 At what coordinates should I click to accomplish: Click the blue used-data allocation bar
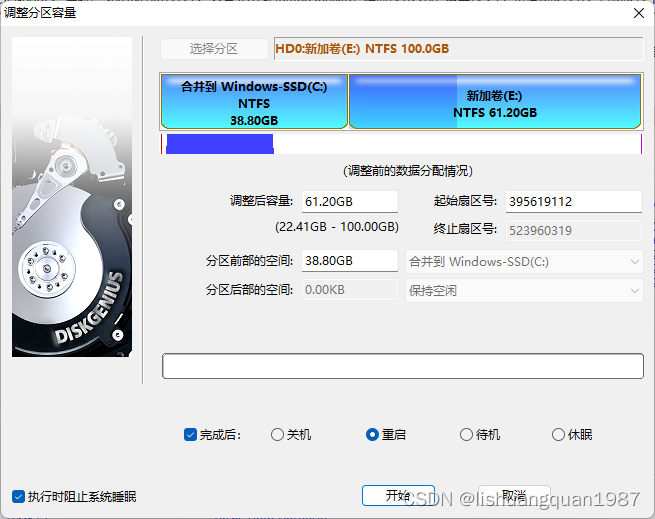220,144
